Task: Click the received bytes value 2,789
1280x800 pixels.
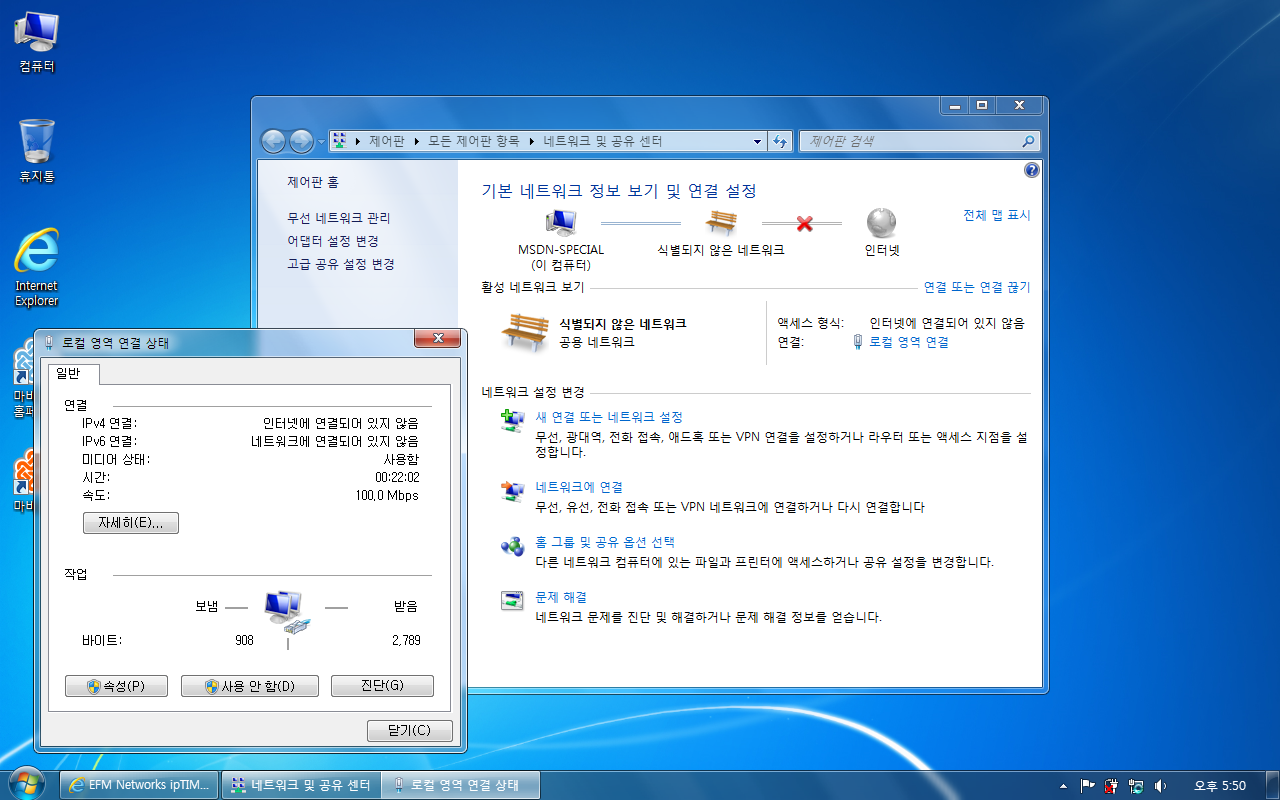Action: [406, 640]
